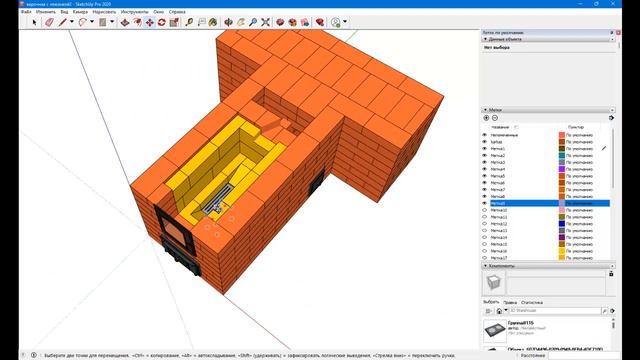Switch to the Правка tab in Components
The width and height of the screenshot is (640, 360).
[x=510, y=302]
